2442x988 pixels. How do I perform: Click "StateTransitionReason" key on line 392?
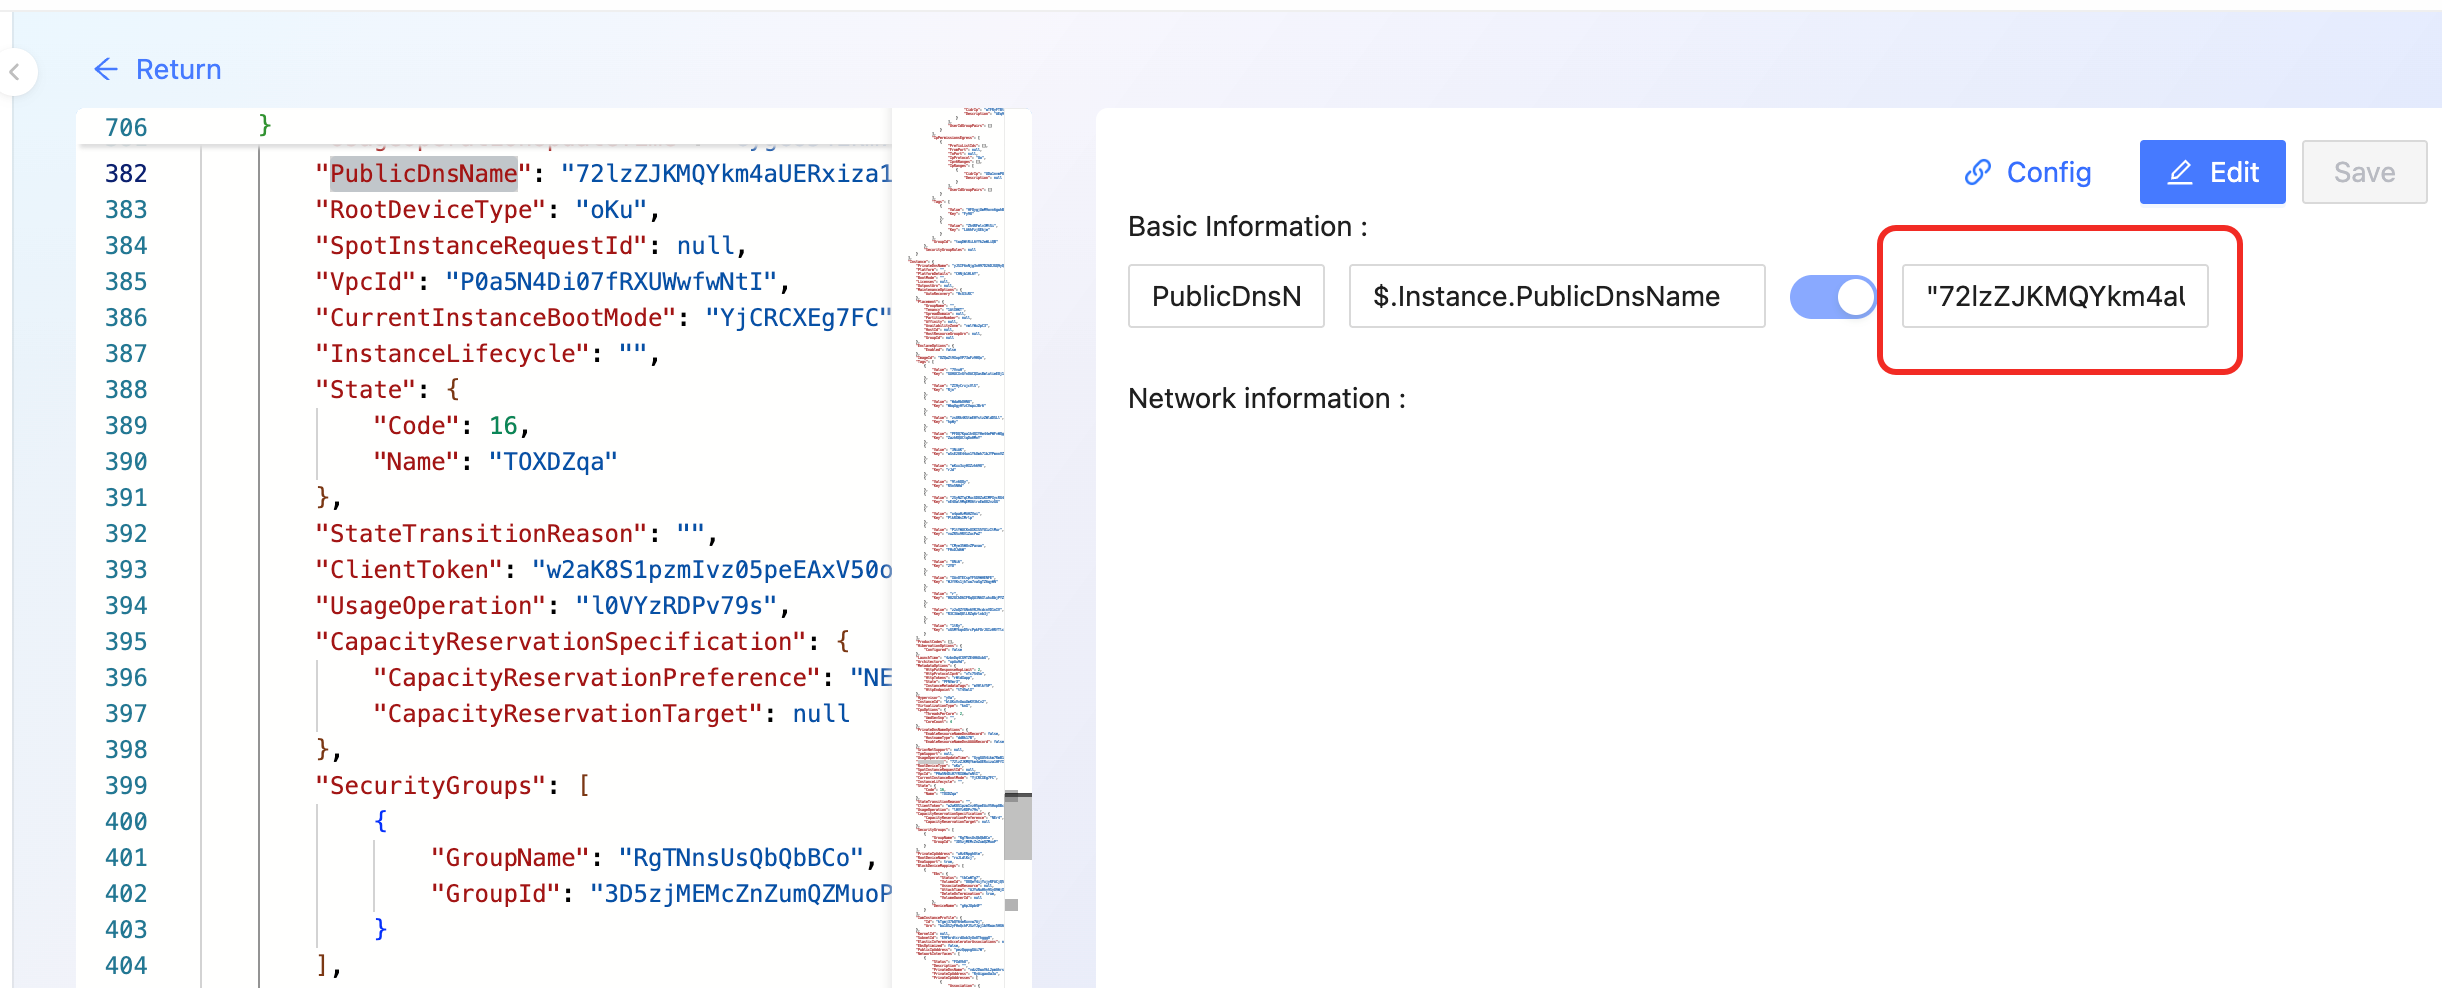tap(482, 533)
